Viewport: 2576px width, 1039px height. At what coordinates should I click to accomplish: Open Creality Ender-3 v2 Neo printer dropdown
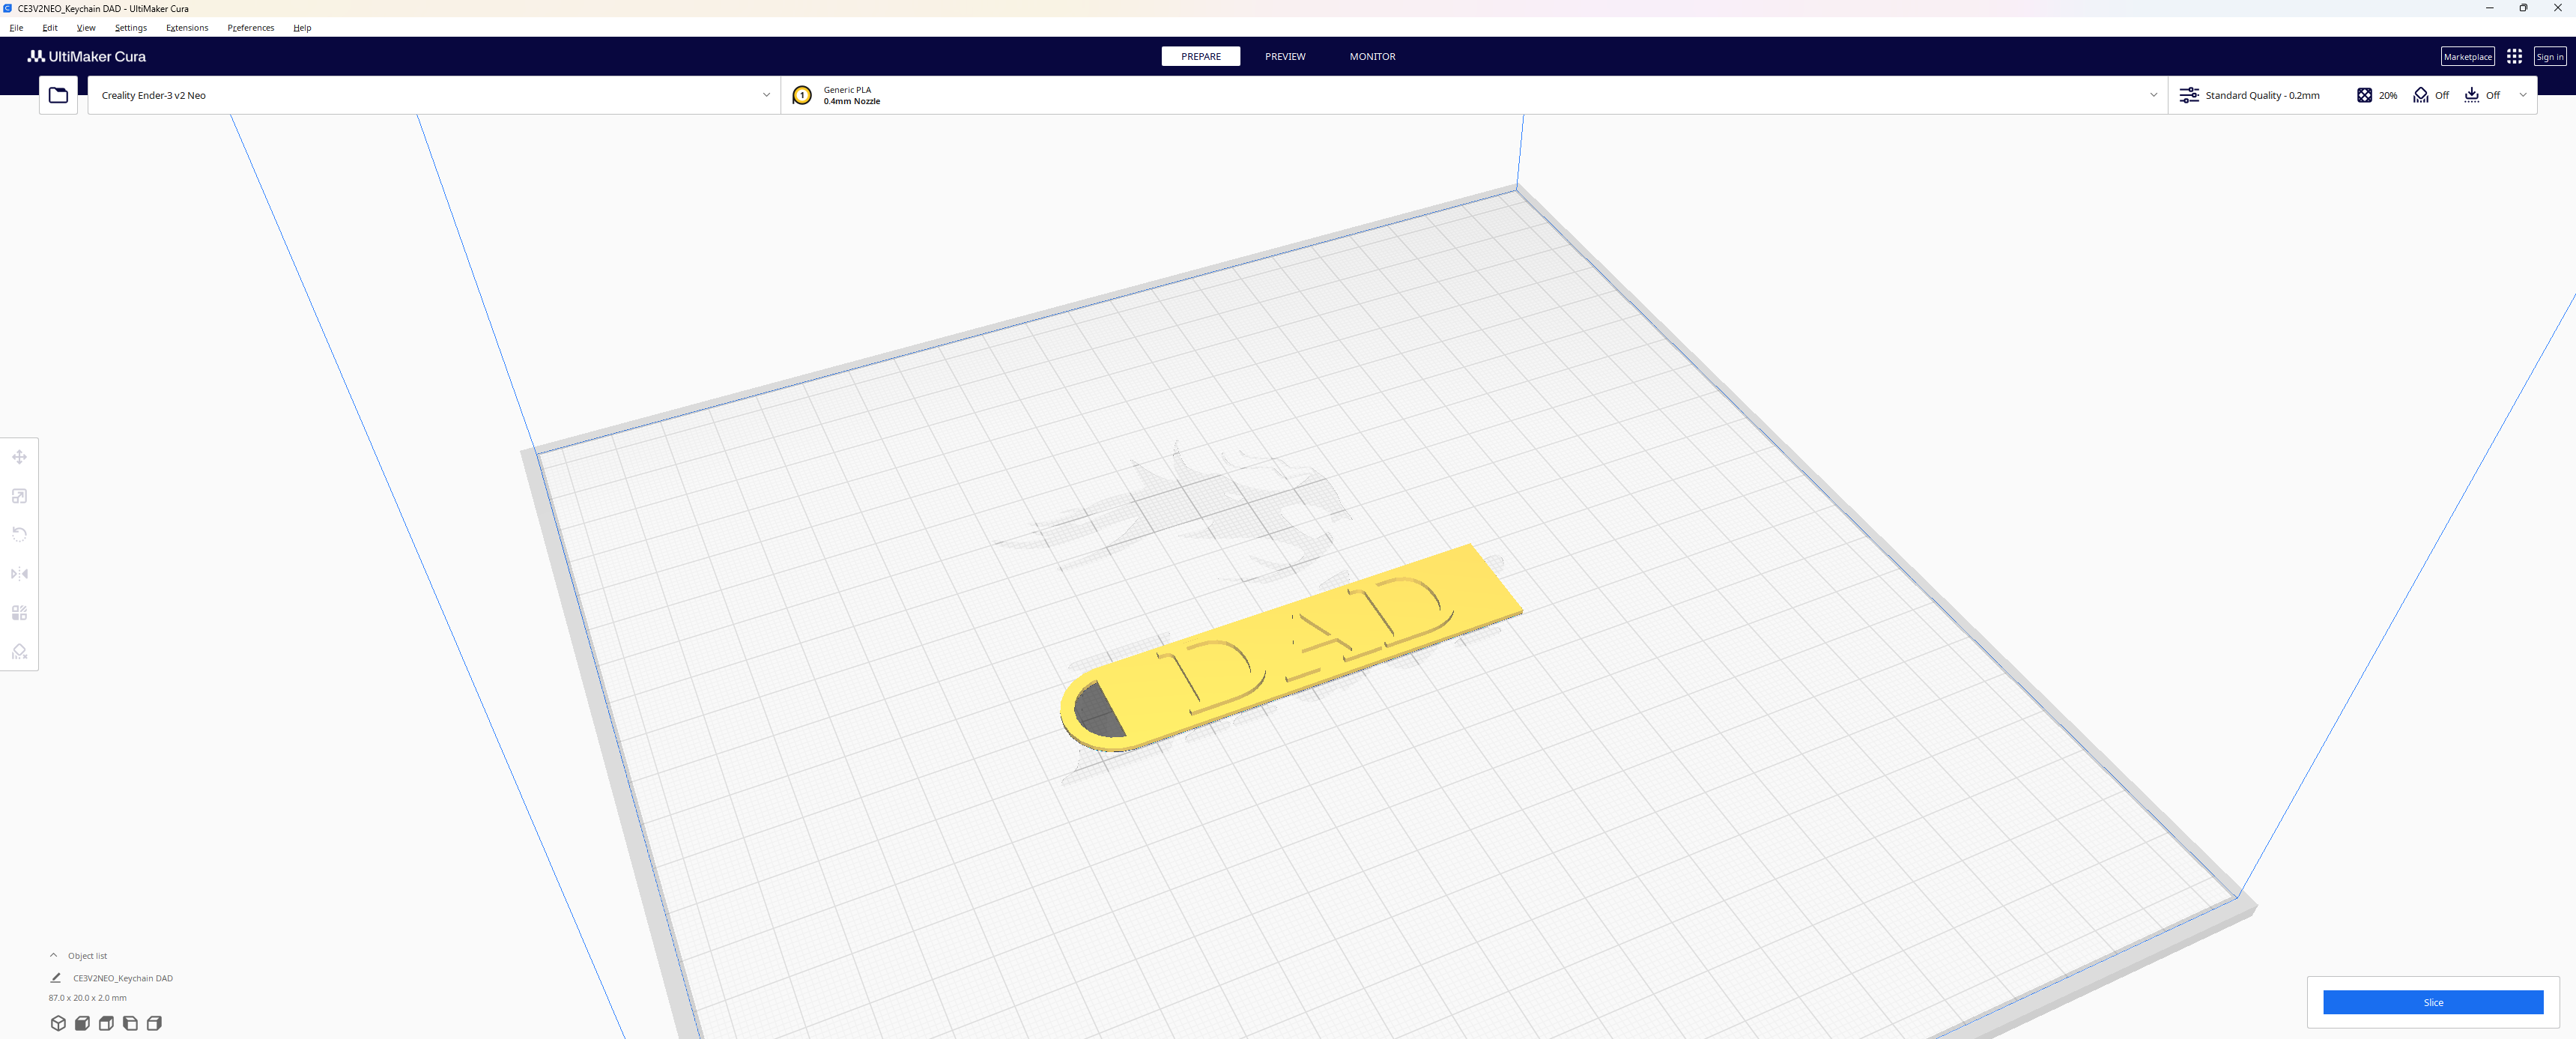434,95
